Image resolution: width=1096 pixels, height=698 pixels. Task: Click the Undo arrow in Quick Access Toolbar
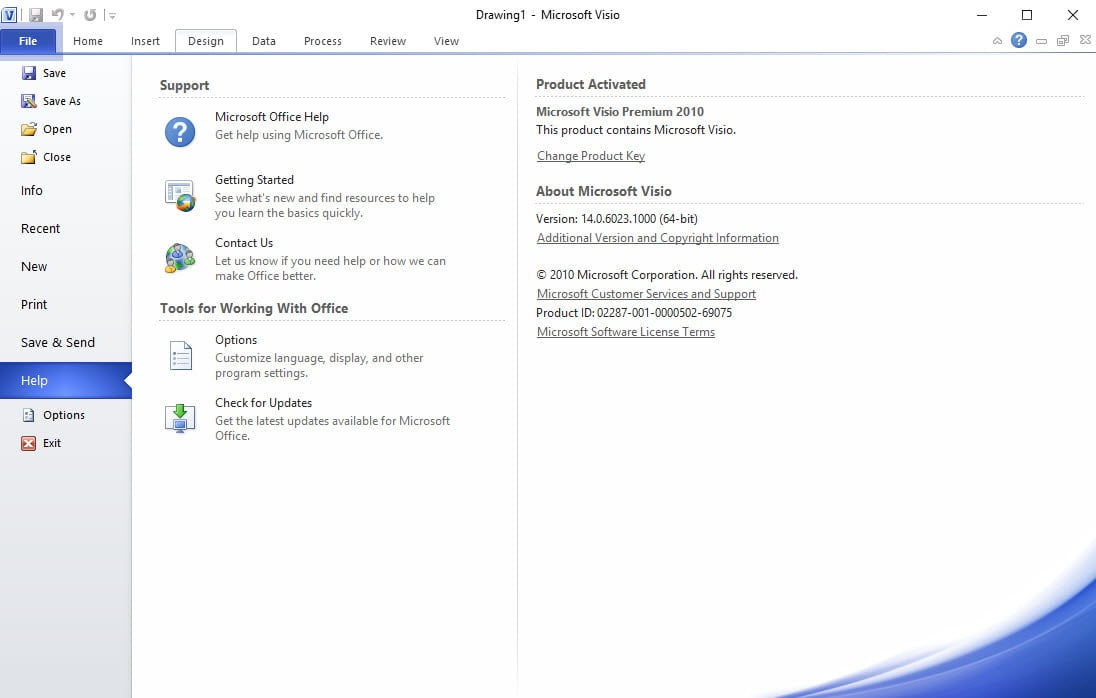click(x=58, y=14)
